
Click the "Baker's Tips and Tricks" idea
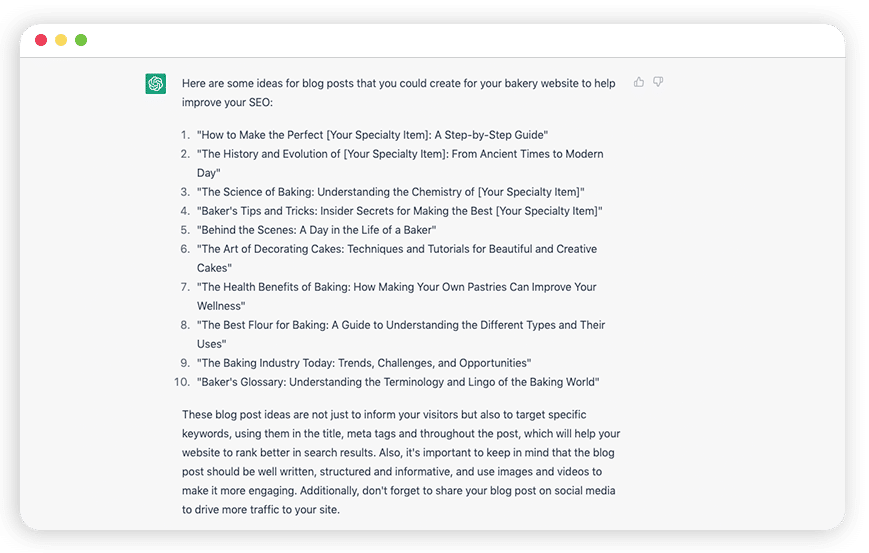(x=400, y=211)
